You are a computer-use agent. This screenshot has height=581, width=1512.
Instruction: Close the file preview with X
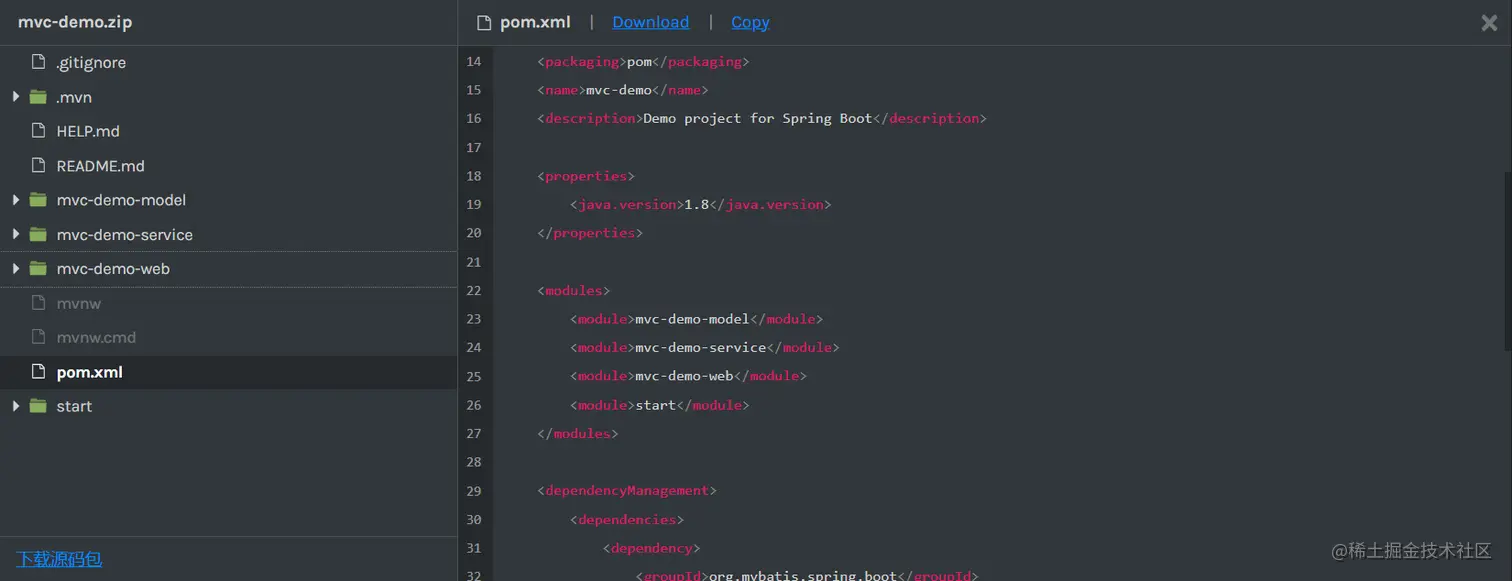click(1489, 22)
